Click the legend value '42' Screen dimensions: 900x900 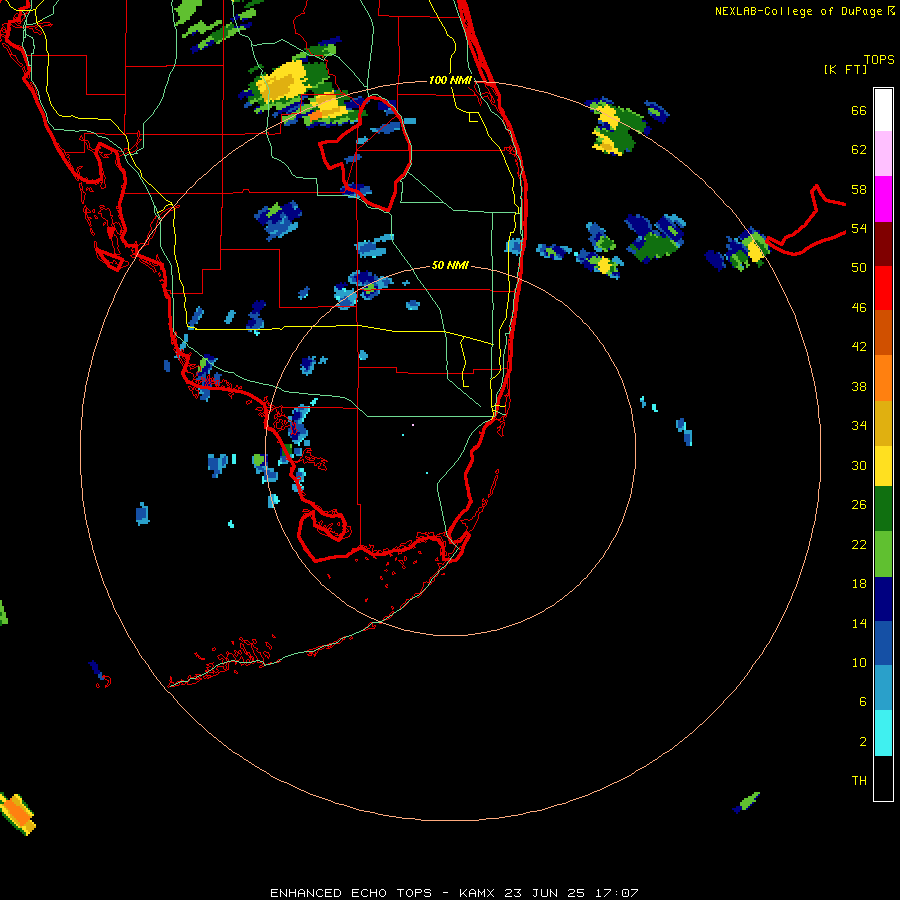pyautogui.click(x=859, y=347)
